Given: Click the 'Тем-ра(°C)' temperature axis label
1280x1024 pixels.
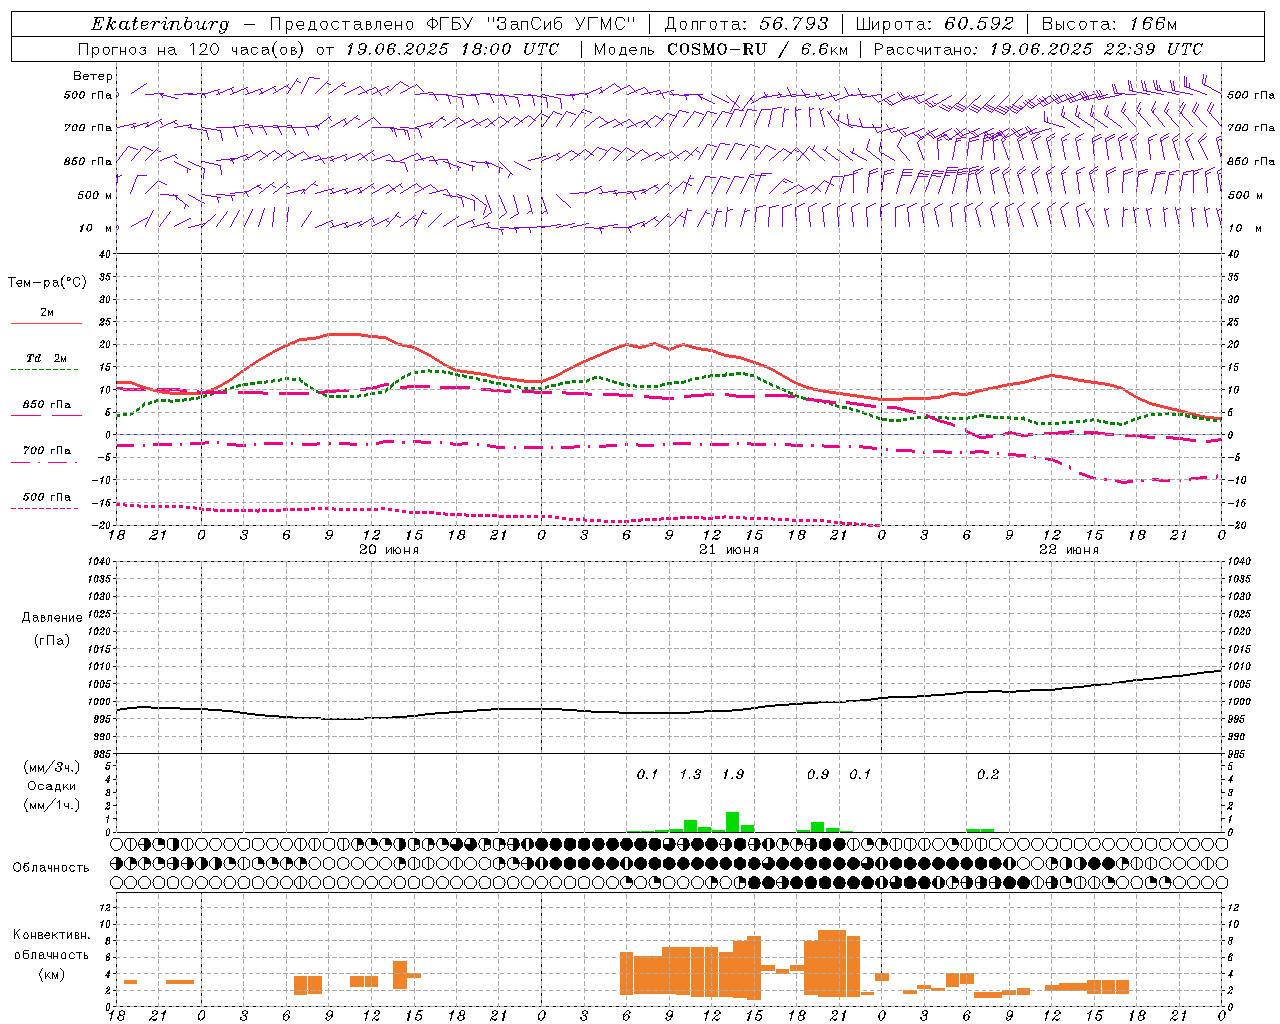Looking at the screenshot, I should pyautogui.click(x=47, y=283).
